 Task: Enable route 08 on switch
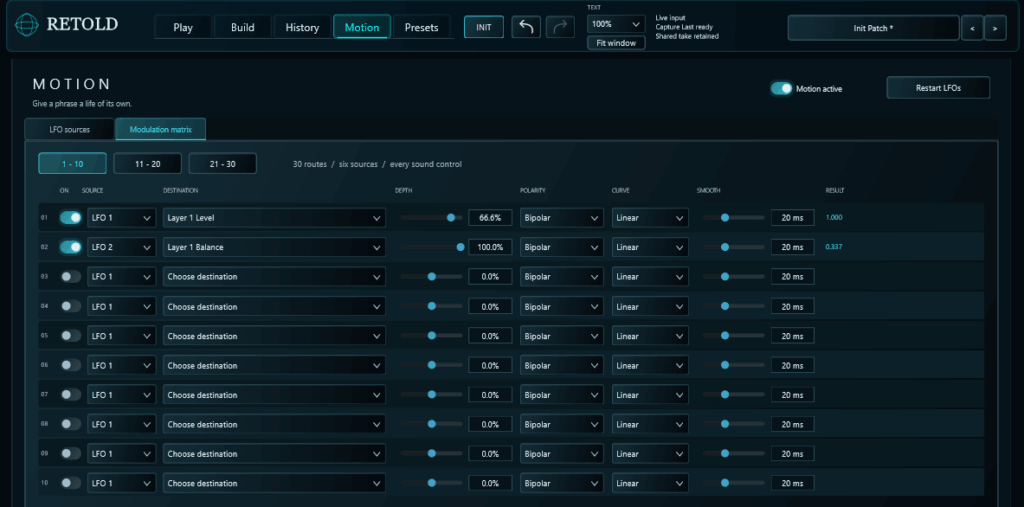click(71, 424)
